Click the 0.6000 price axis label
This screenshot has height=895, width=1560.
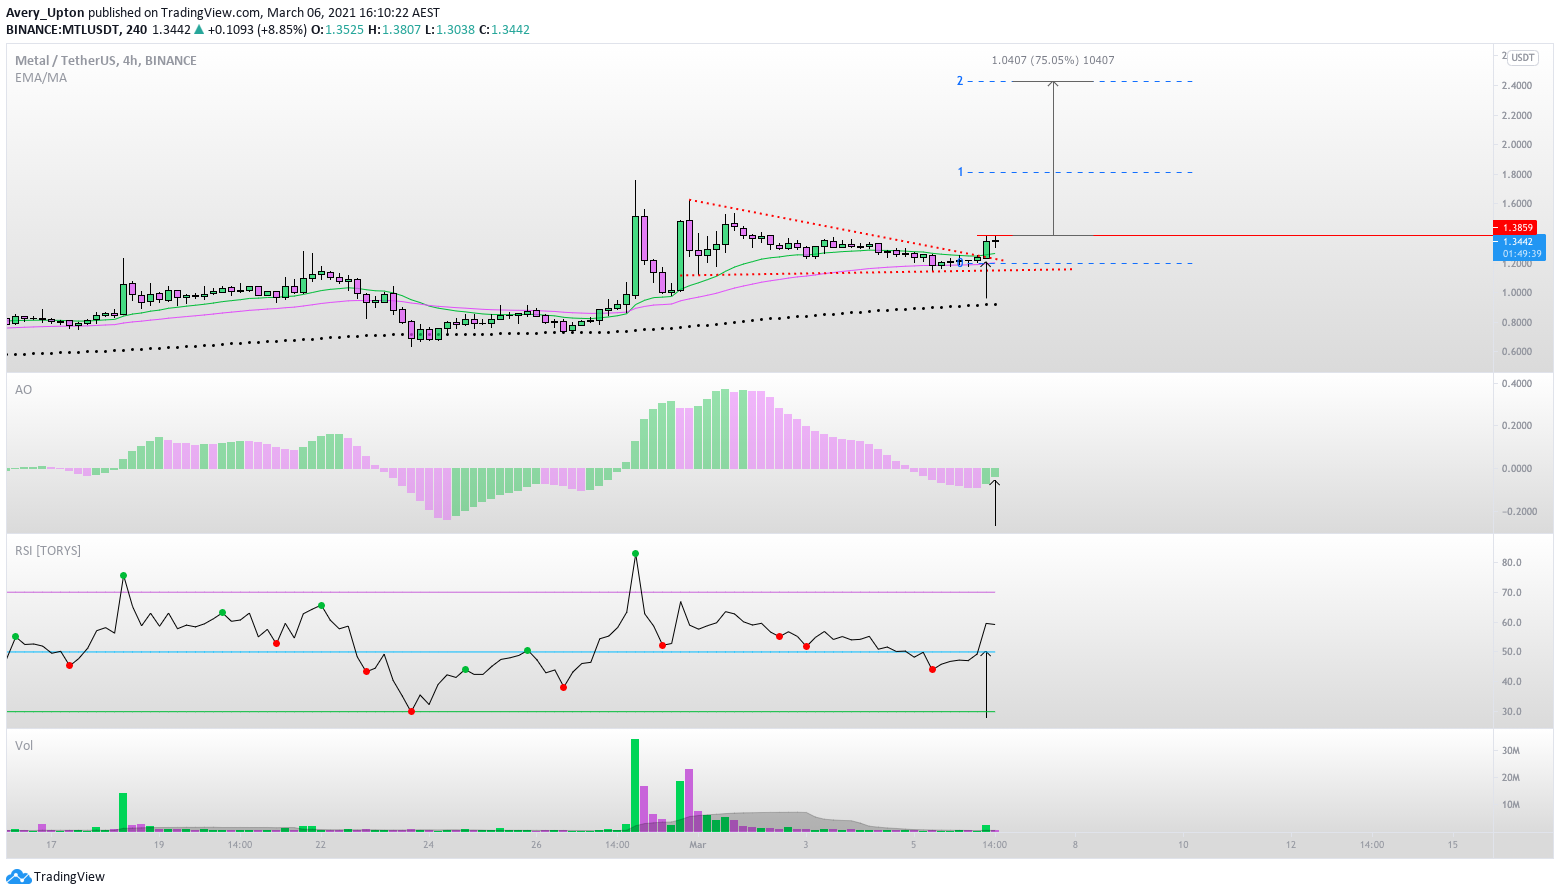(1516, 352)
